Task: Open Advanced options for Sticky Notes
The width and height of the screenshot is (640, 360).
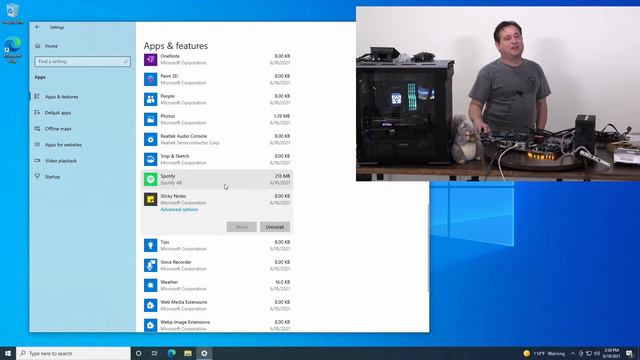Action: [x=179, y=209]
